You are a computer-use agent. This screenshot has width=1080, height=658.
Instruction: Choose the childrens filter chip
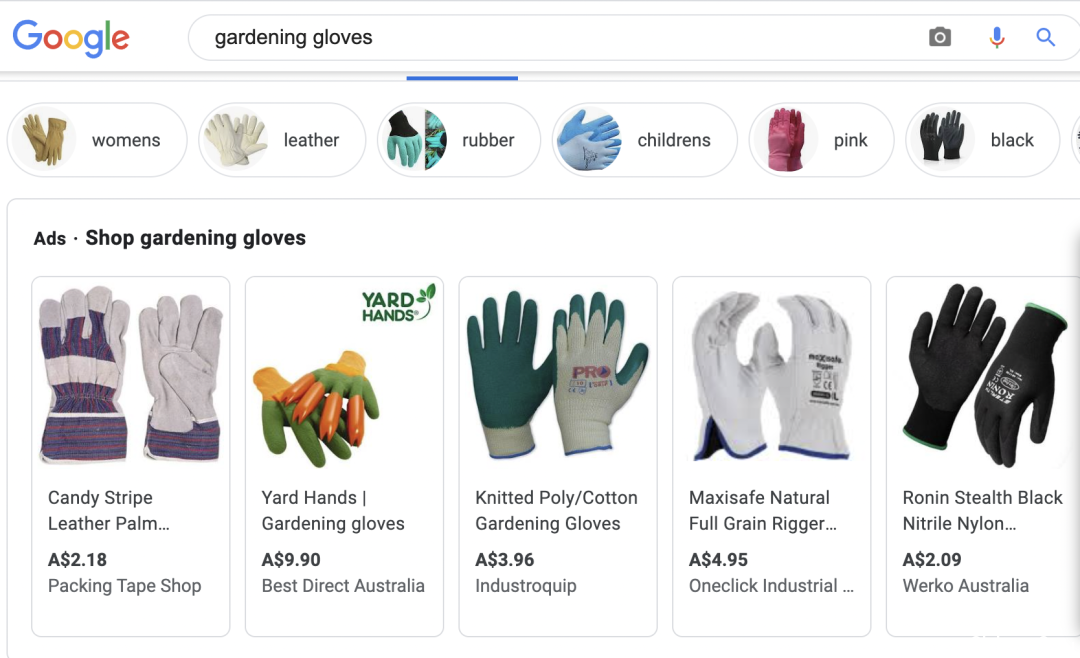(645, 140)
